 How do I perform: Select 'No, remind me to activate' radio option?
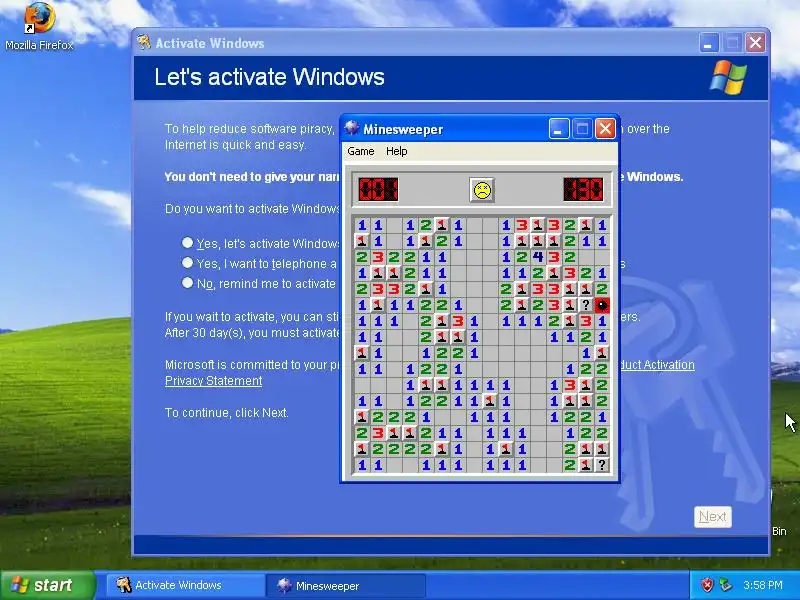point(187,282)
